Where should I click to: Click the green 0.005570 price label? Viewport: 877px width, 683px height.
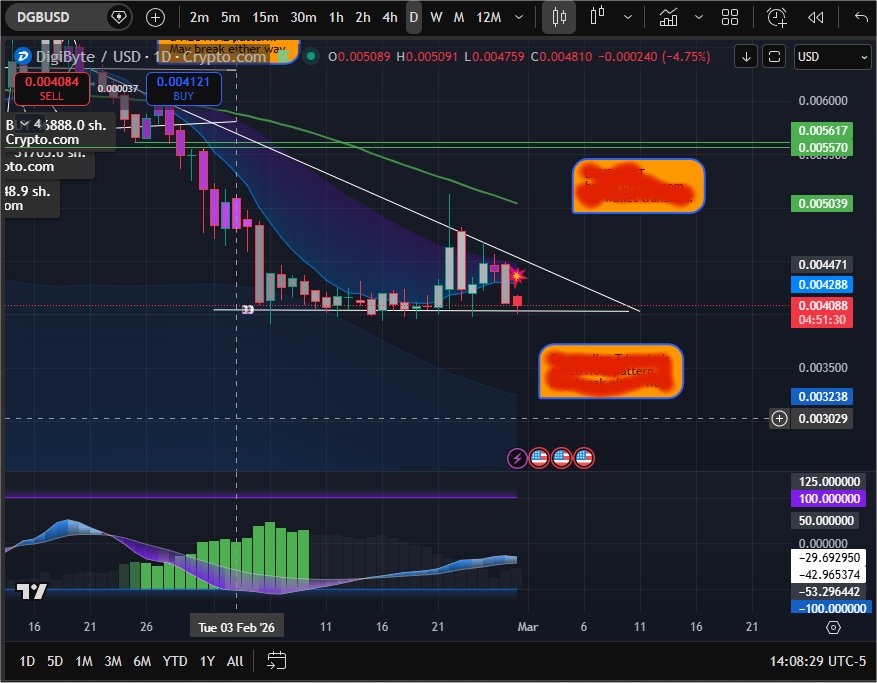[x=822, y=148]
